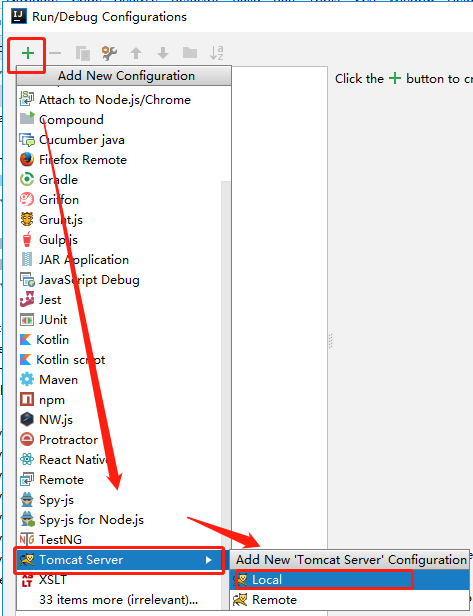Click the Copy Configuration toolbar icon
Screen dimensions: 473x616
tap(82, 53)
